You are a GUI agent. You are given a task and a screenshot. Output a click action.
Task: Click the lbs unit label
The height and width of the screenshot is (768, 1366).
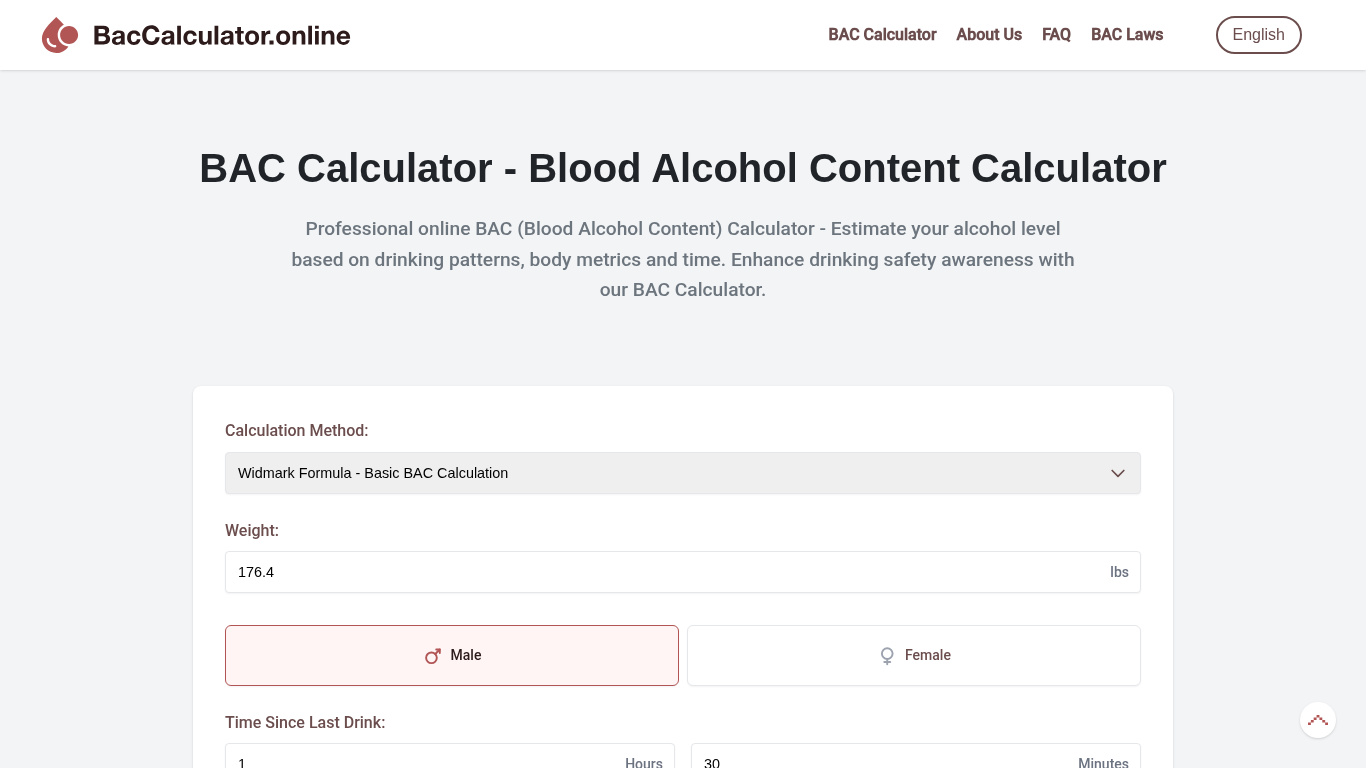1119,572
